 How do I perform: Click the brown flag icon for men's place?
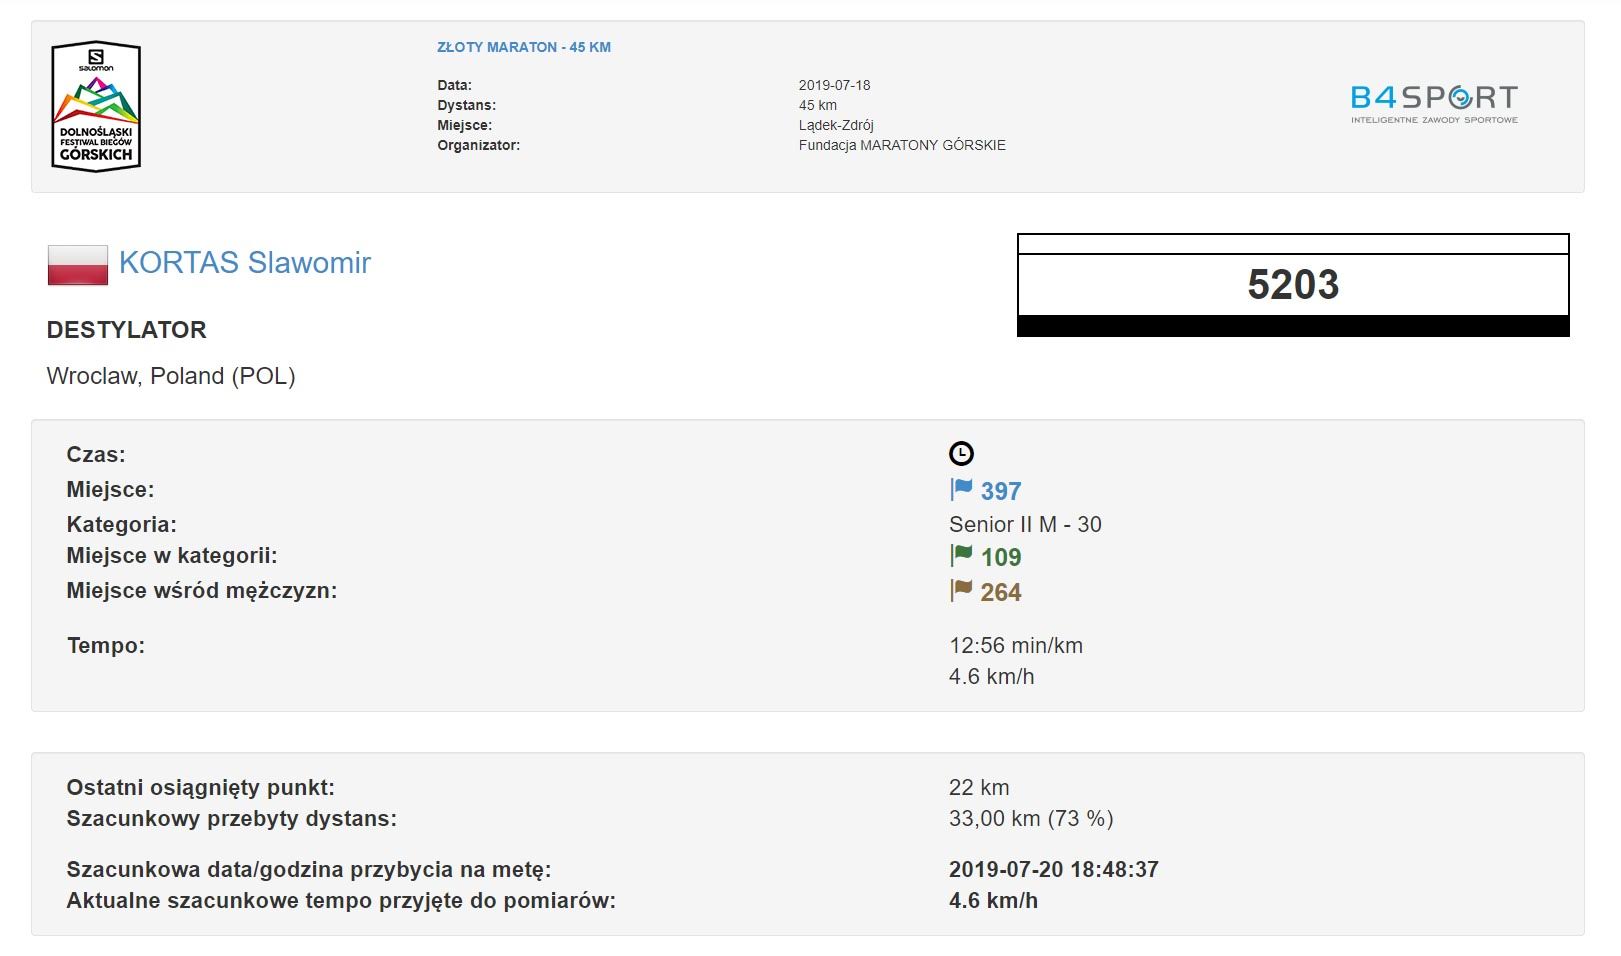[x=961, y=591]
